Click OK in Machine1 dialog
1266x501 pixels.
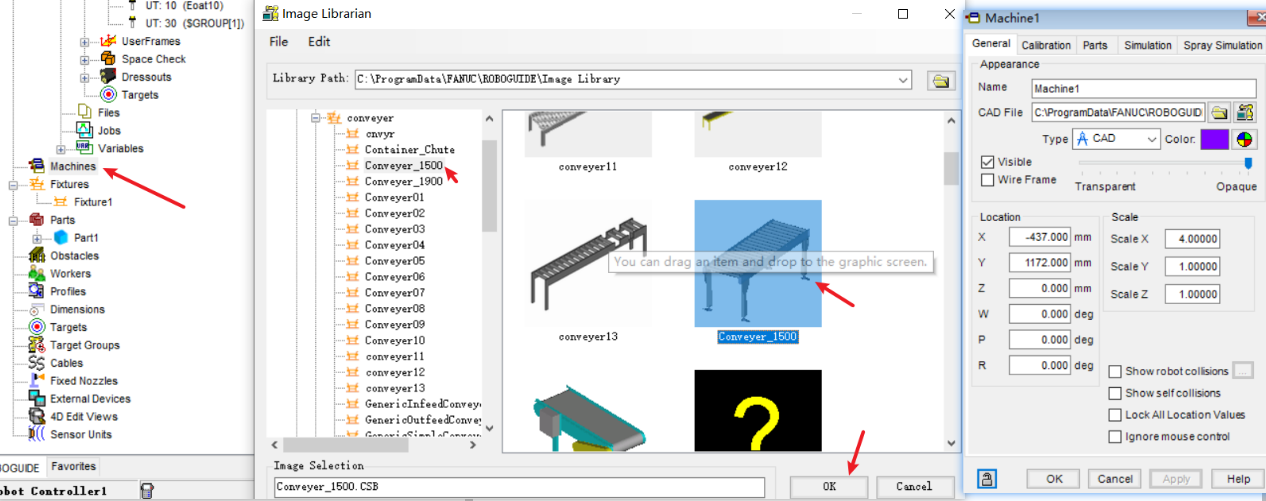point(1055,479)
